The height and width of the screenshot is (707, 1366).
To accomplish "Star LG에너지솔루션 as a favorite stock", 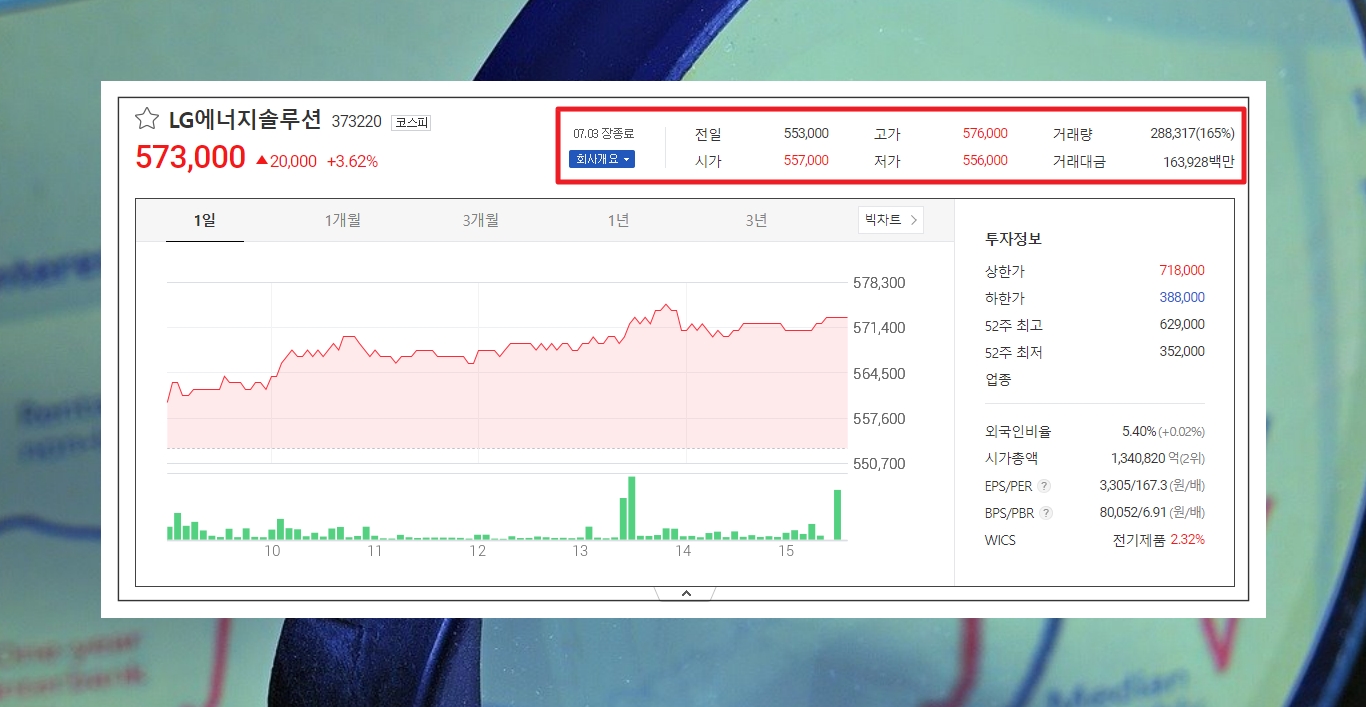I will click(147, 120).
